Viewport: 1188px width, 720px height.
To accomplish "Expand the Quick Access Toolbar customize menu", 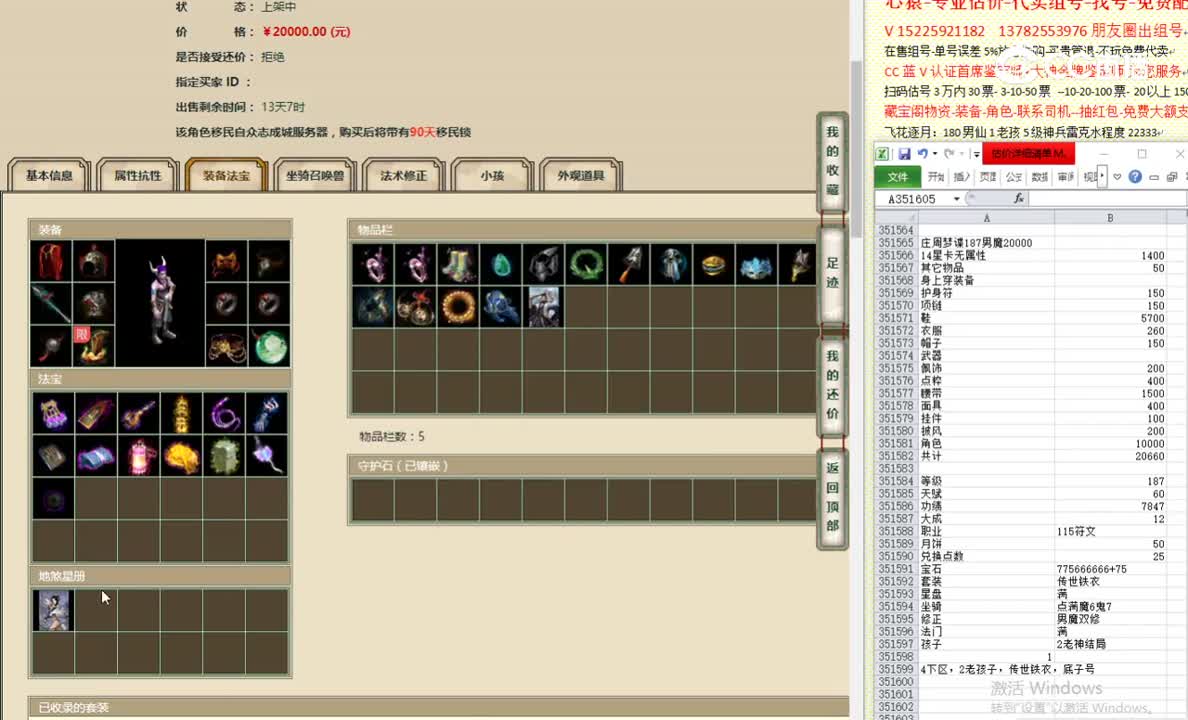I will click(975, 153).
